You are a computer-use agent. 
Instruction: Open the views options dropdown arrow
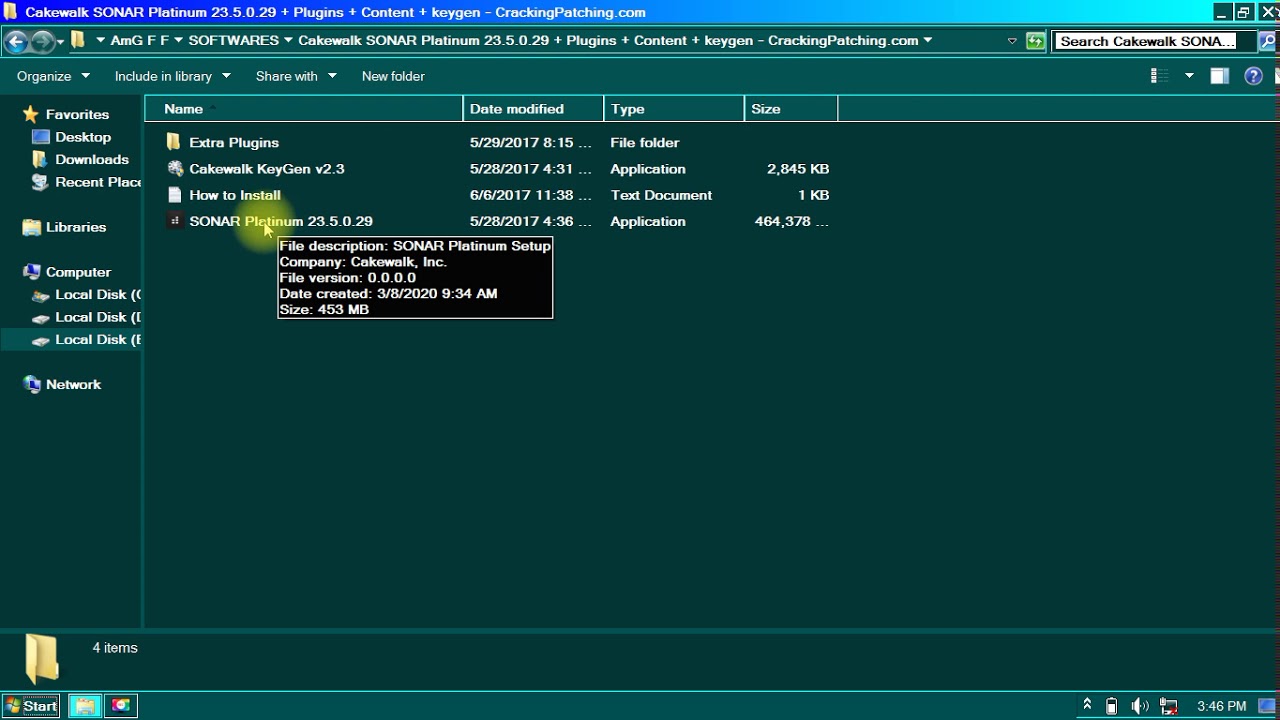click(1189, 76)
